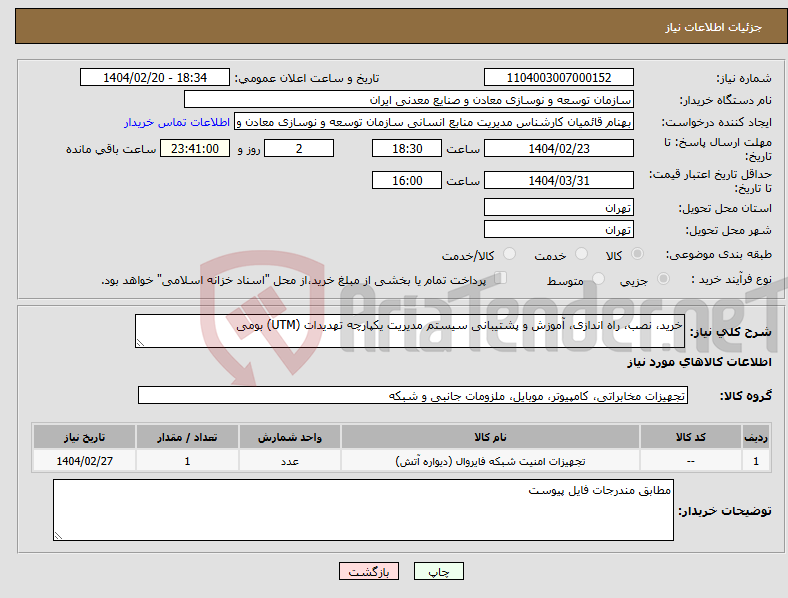
Task: Click the جزئیات اطلاعات نیاز header title
Action: (x=714, y=27)
